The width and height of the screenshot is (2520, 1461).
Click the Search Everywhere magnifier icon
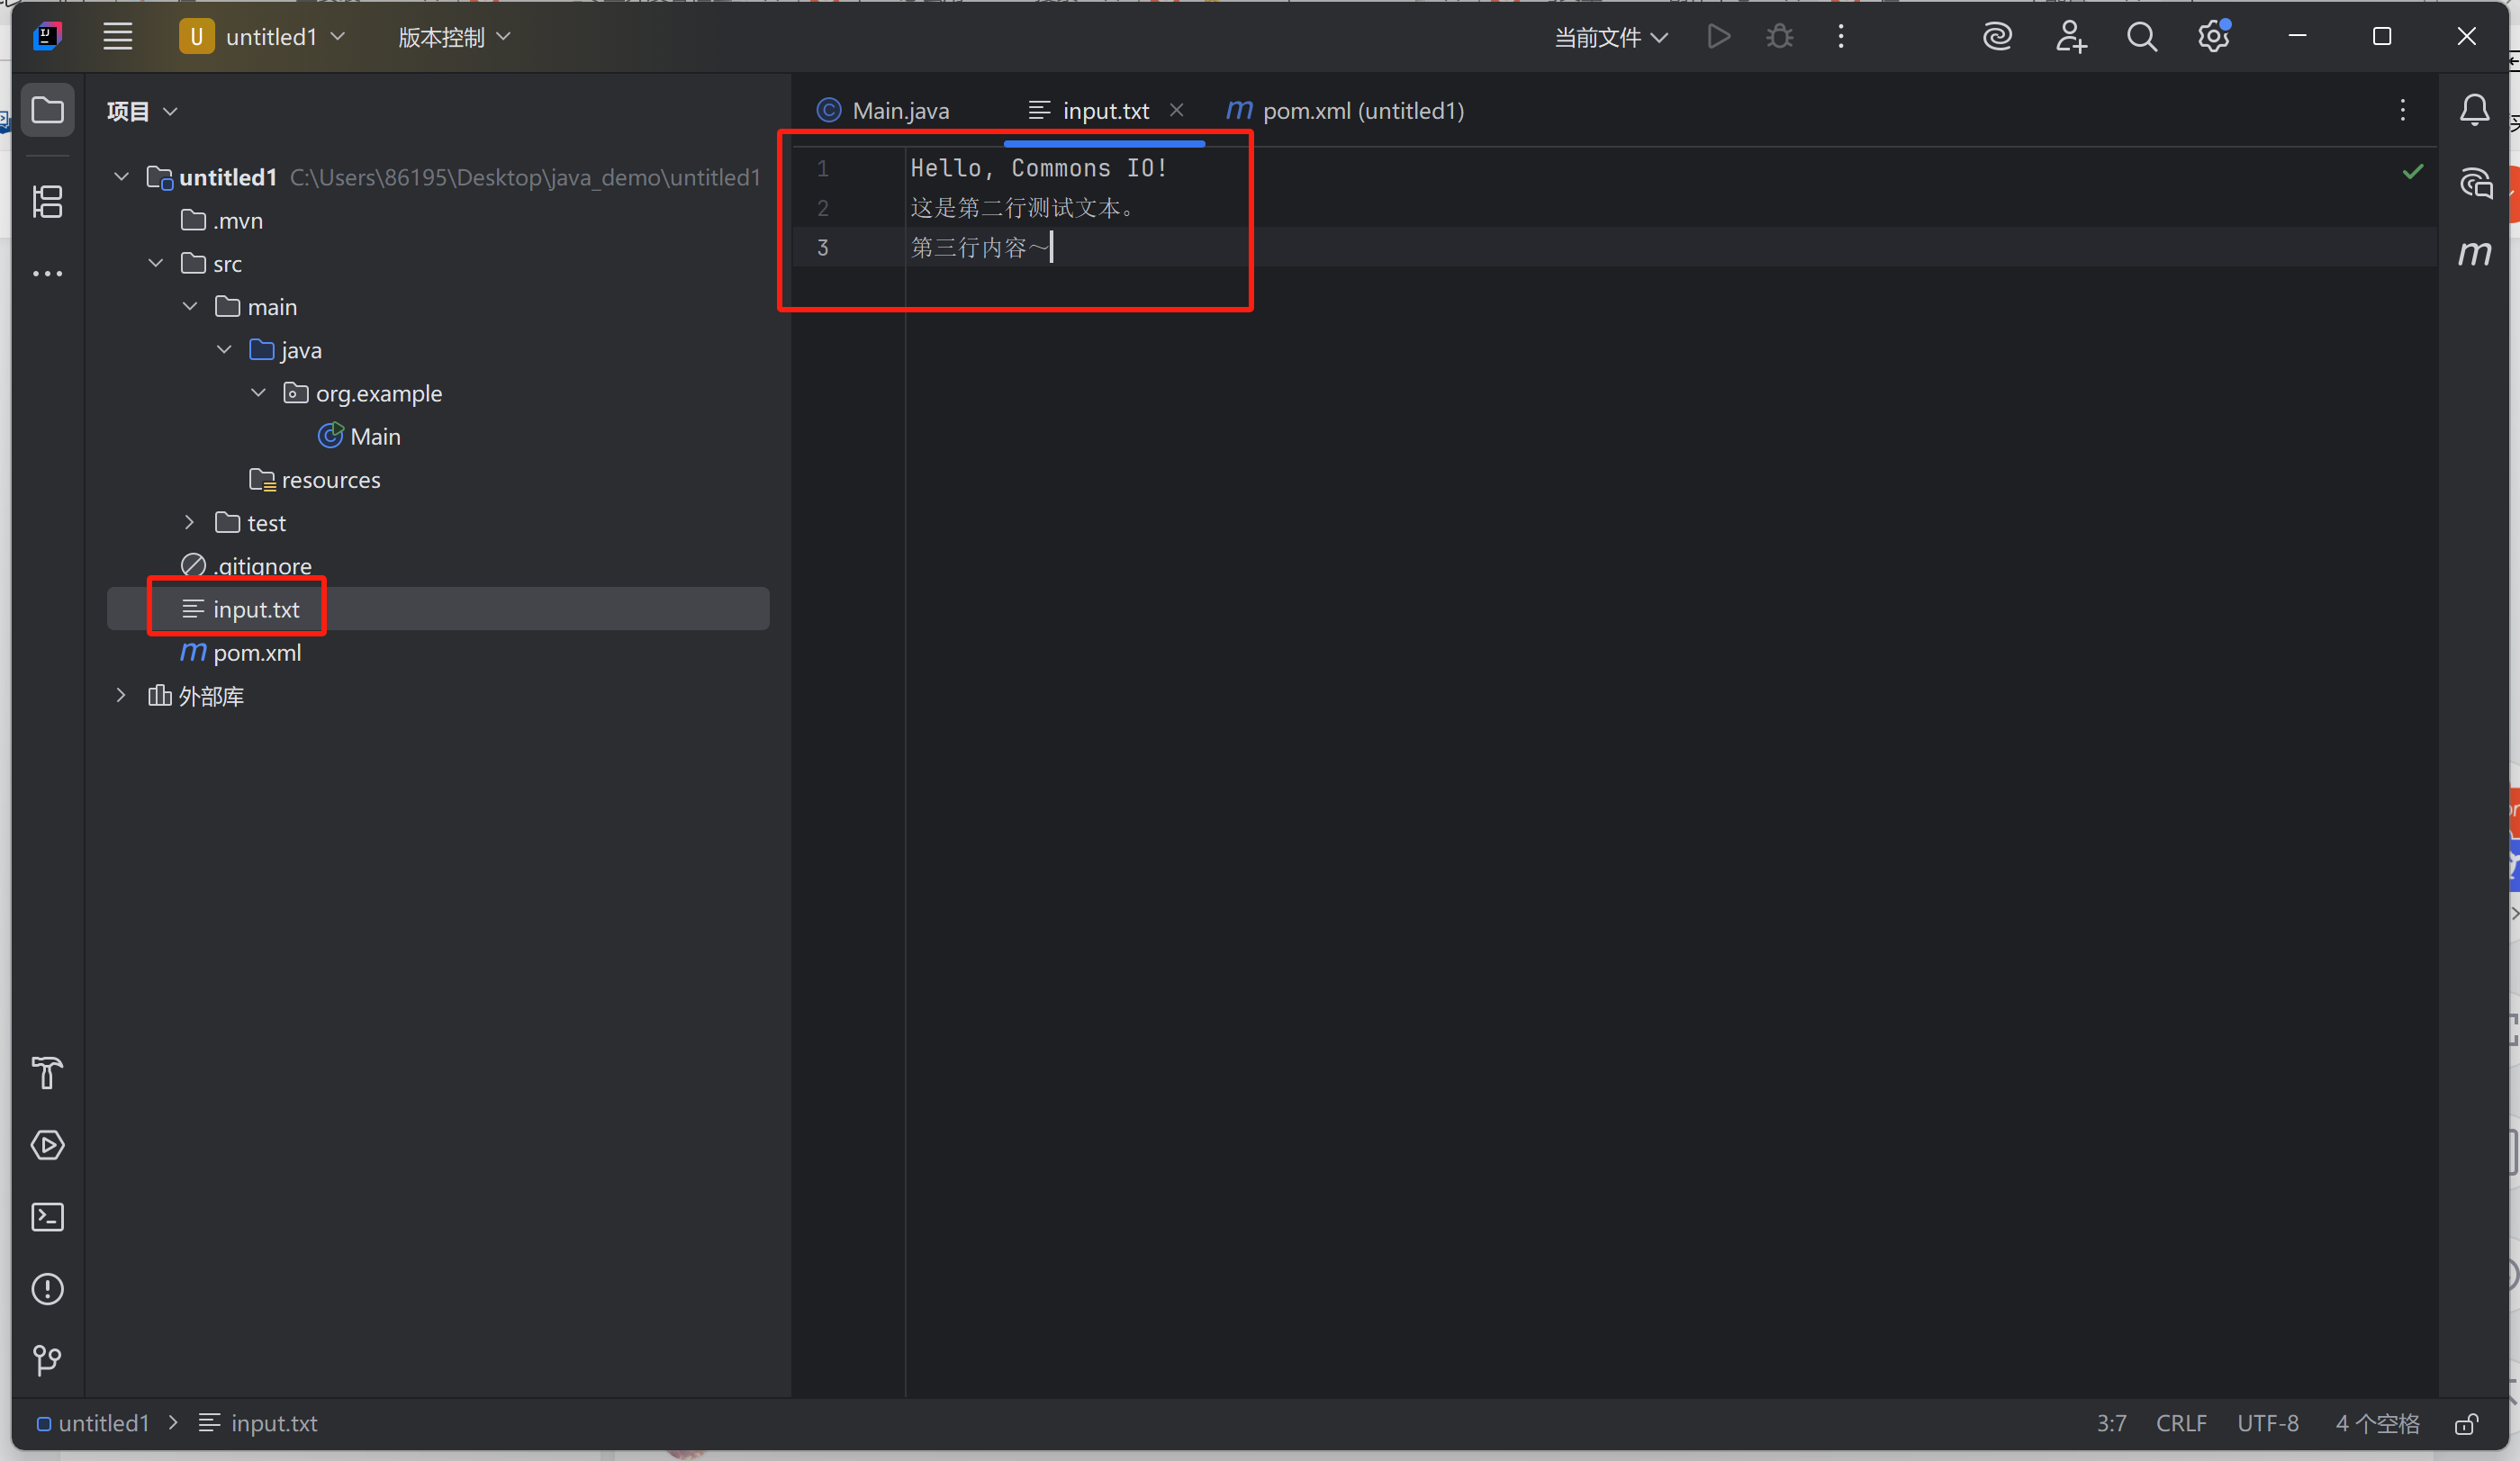tap(2141, 37)
